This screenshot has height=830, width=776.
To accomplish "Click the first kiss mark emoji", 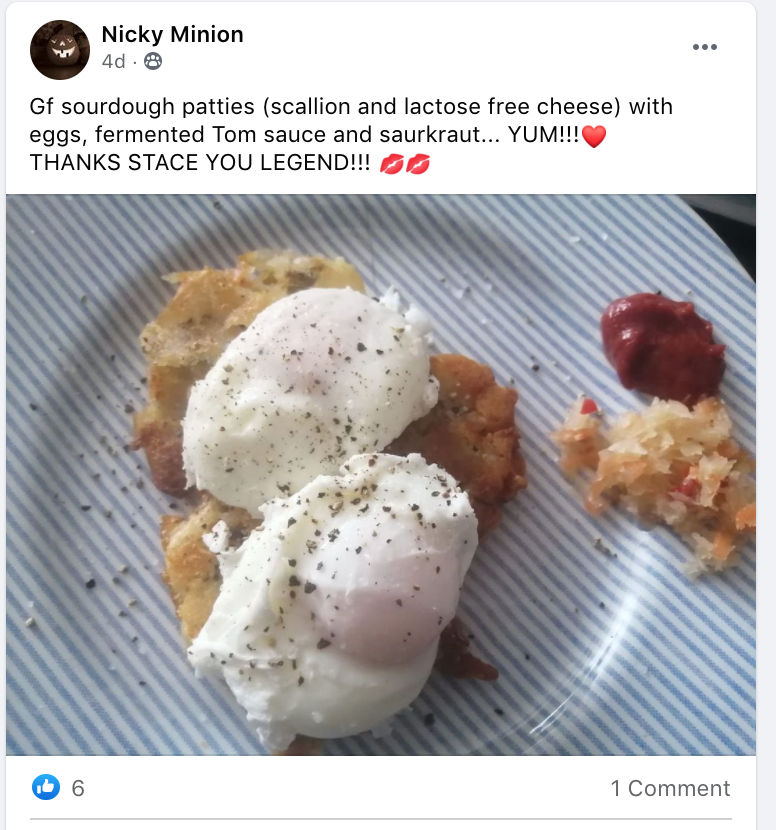I will coord(392,164).
